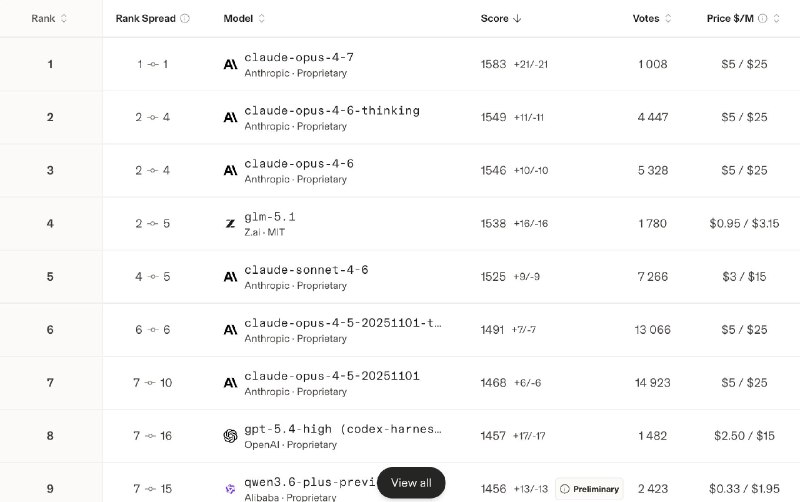The image size is (800, 502).
Task: Click the Anthropic logo beside claude-opus-4-6-thinking
Action: click(231, 117)
